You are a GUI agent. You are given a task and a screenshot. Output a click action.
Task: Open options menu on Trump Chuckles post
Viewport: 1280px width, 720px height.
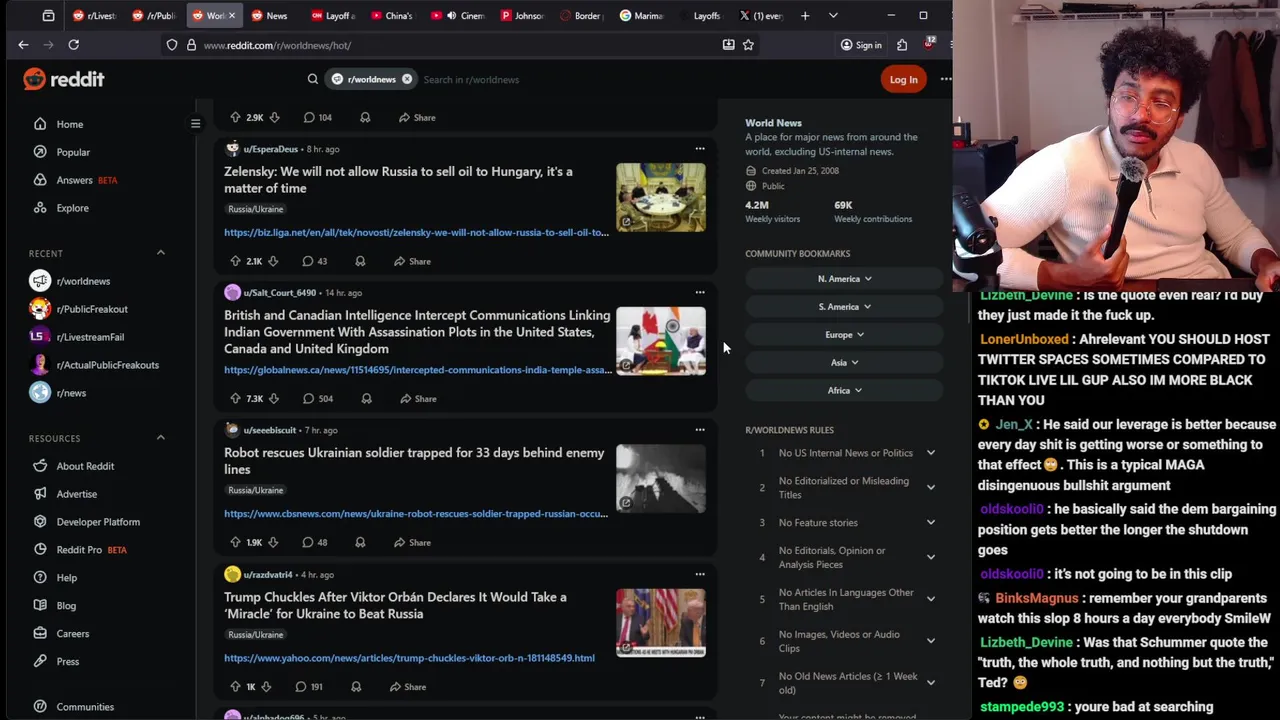pos(700,575)
